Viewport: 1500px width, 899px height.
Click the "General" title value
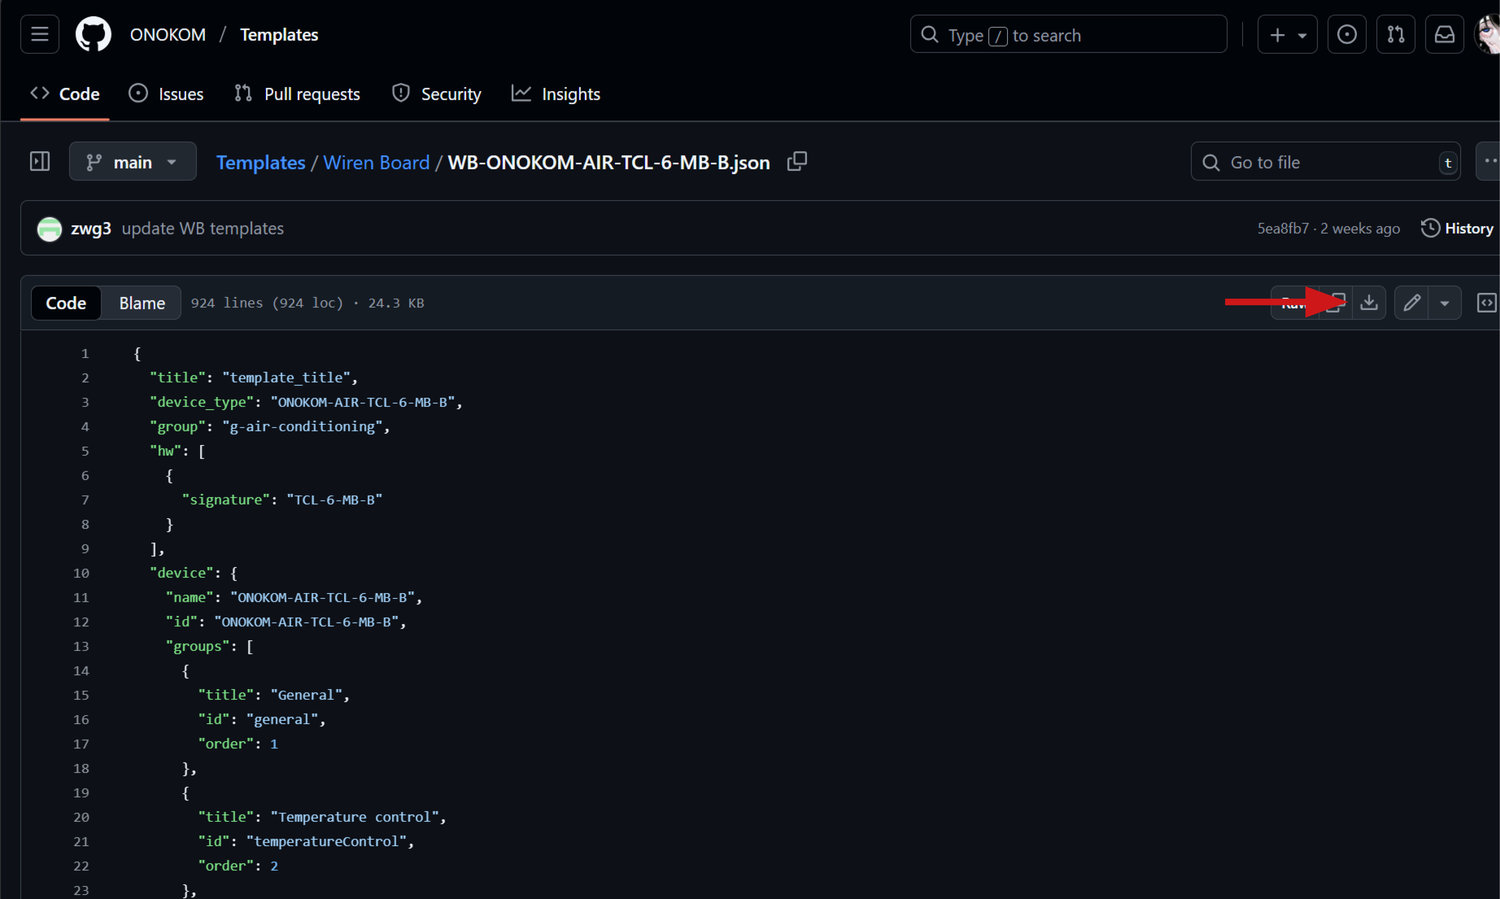click(306, 695)
